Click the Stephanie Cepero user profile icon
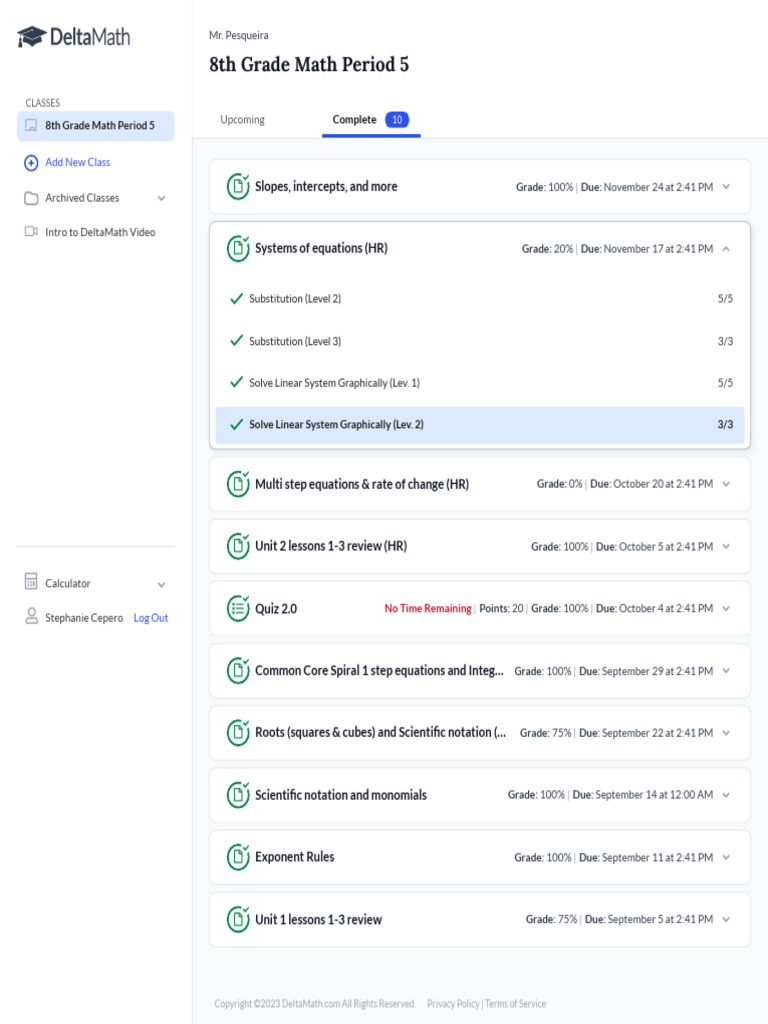The height and width of the screenshot is (1024, 768). [x=31, y=617]
